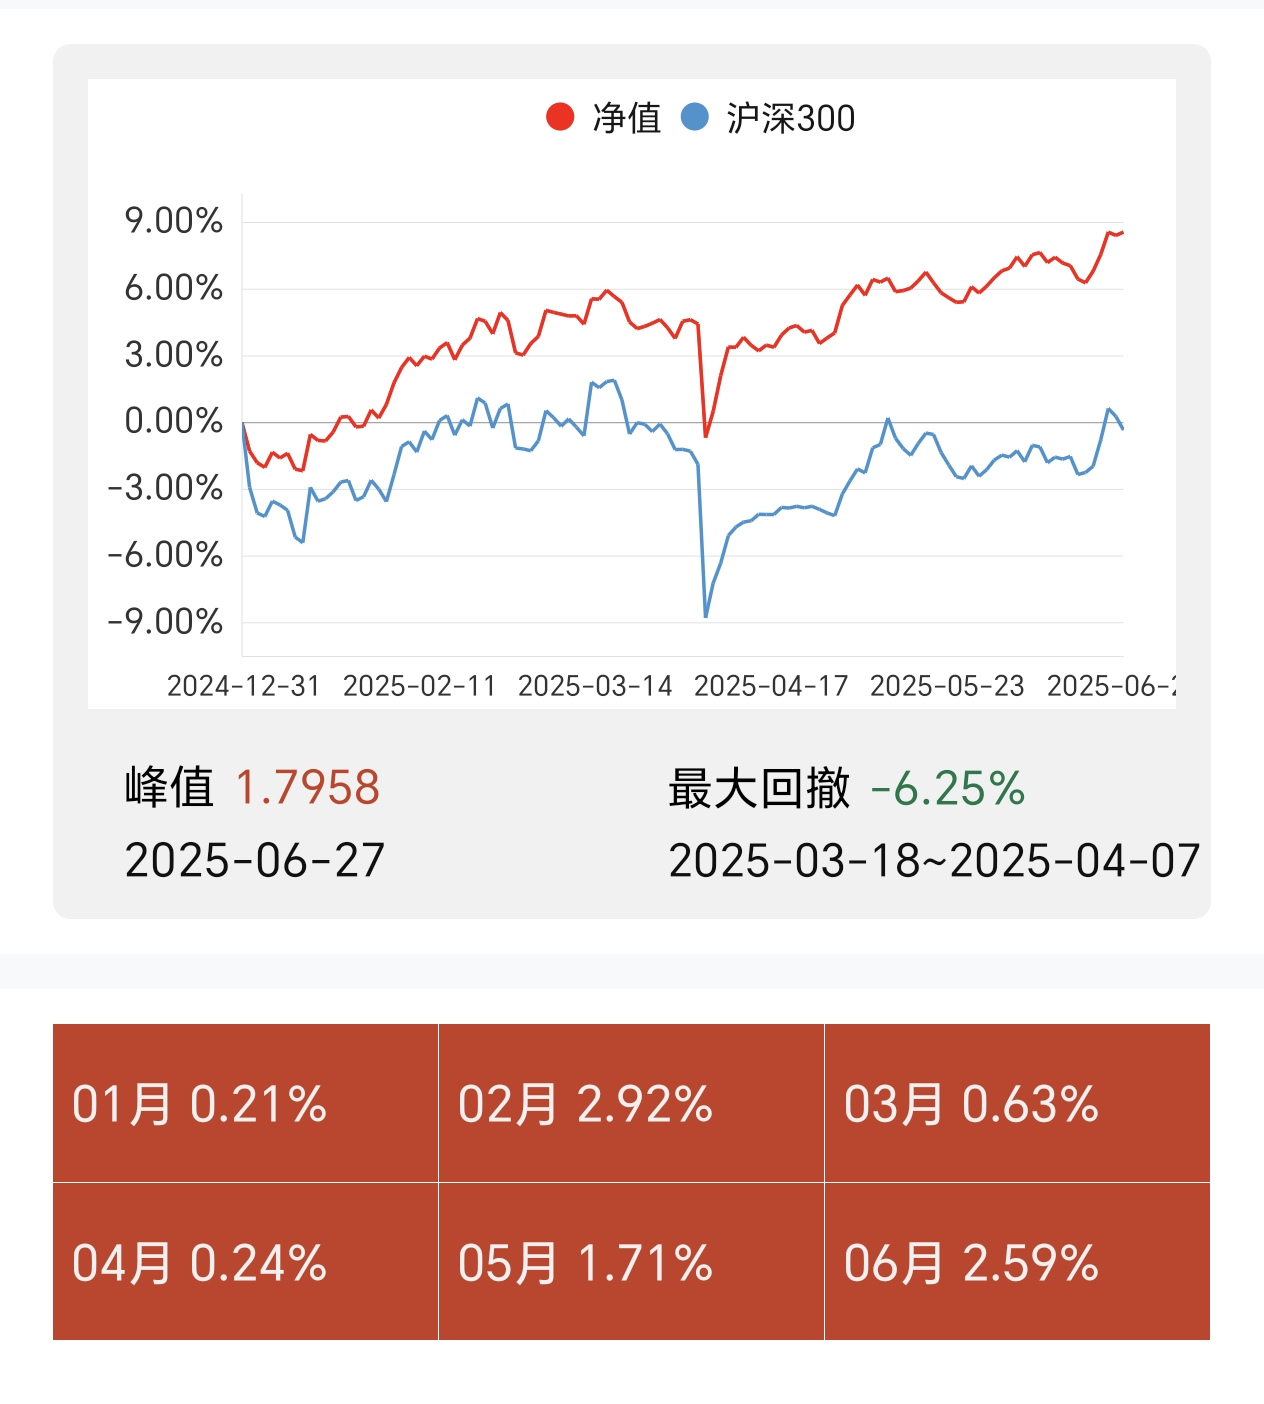This screenshot has width=1264, height=1404.
Task: Click the blue 沪深300 legend dot
Action: point(694,117)
